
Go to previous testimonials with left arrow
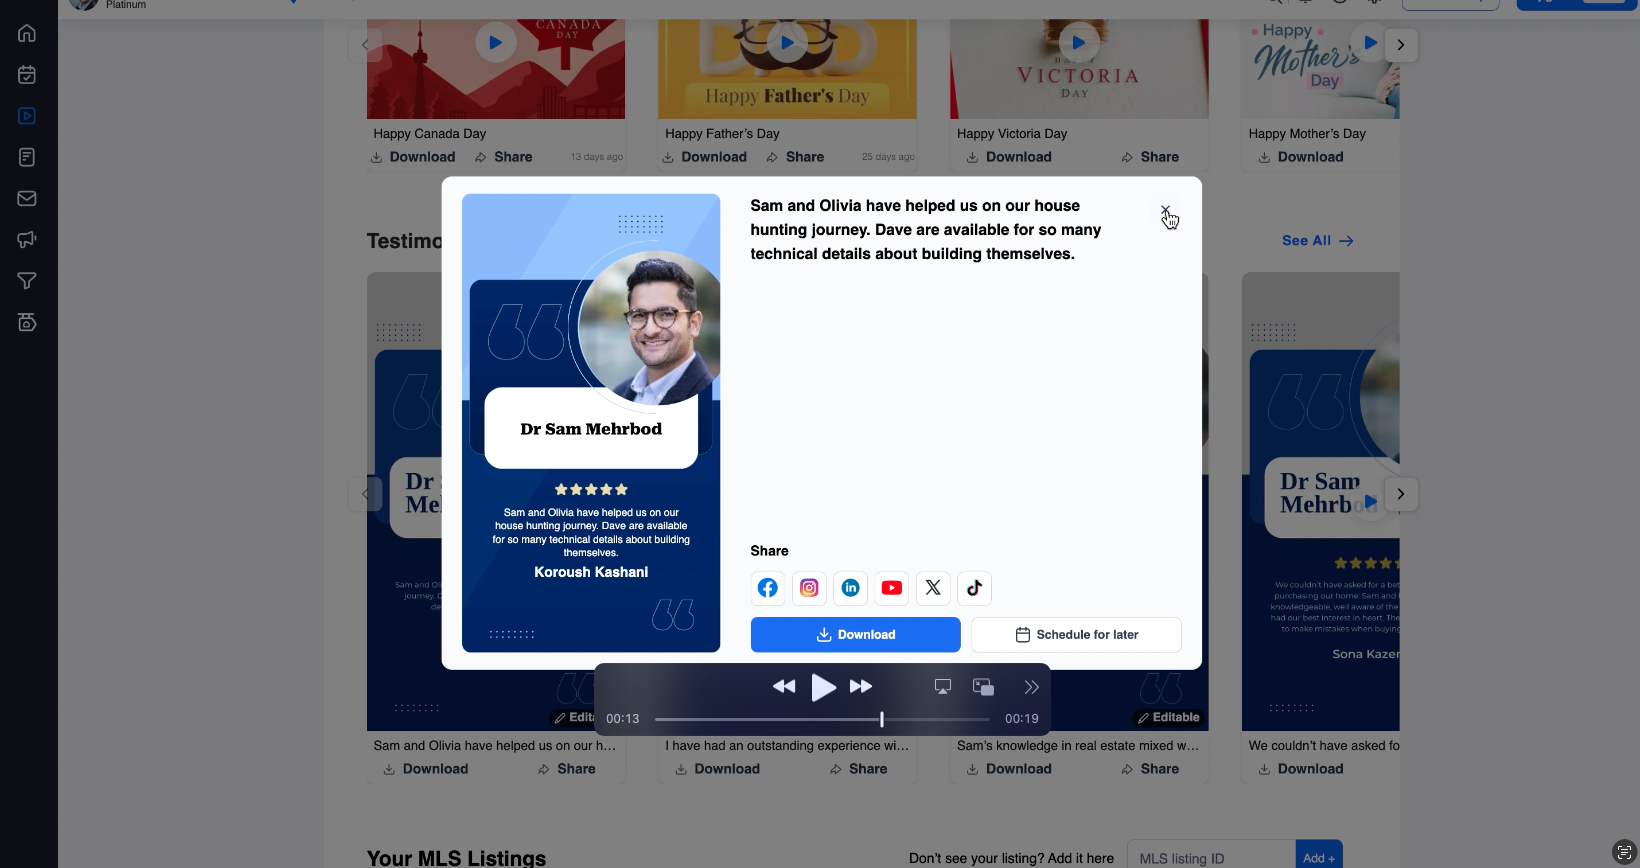[365, 494]
